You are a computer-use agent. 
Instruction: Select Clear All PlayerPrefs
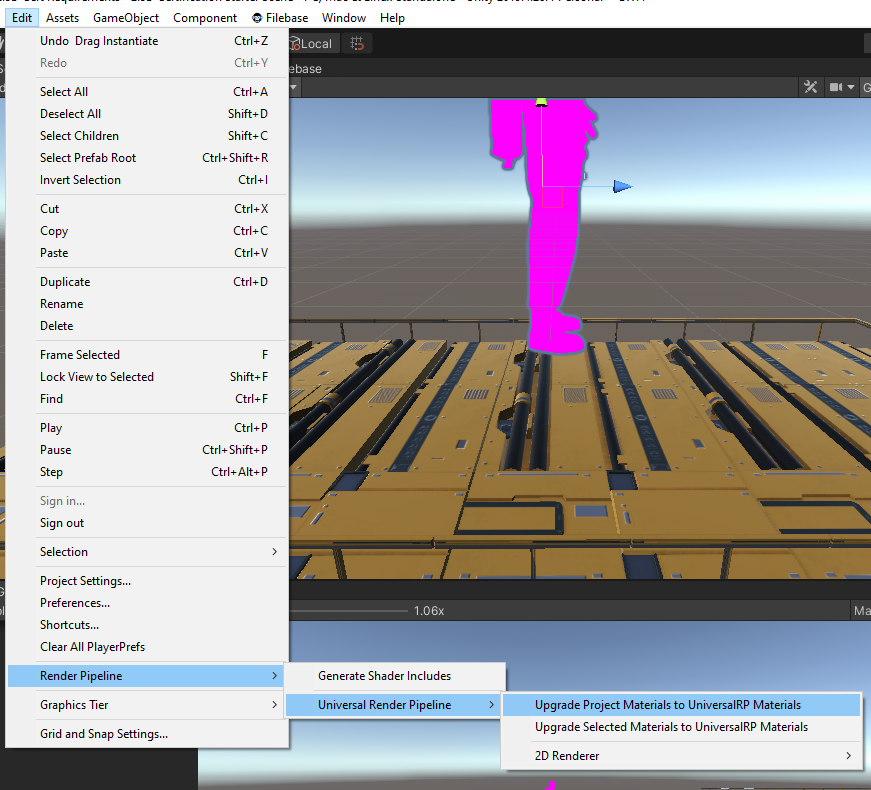pyautogui.click(x=95, y=647)
